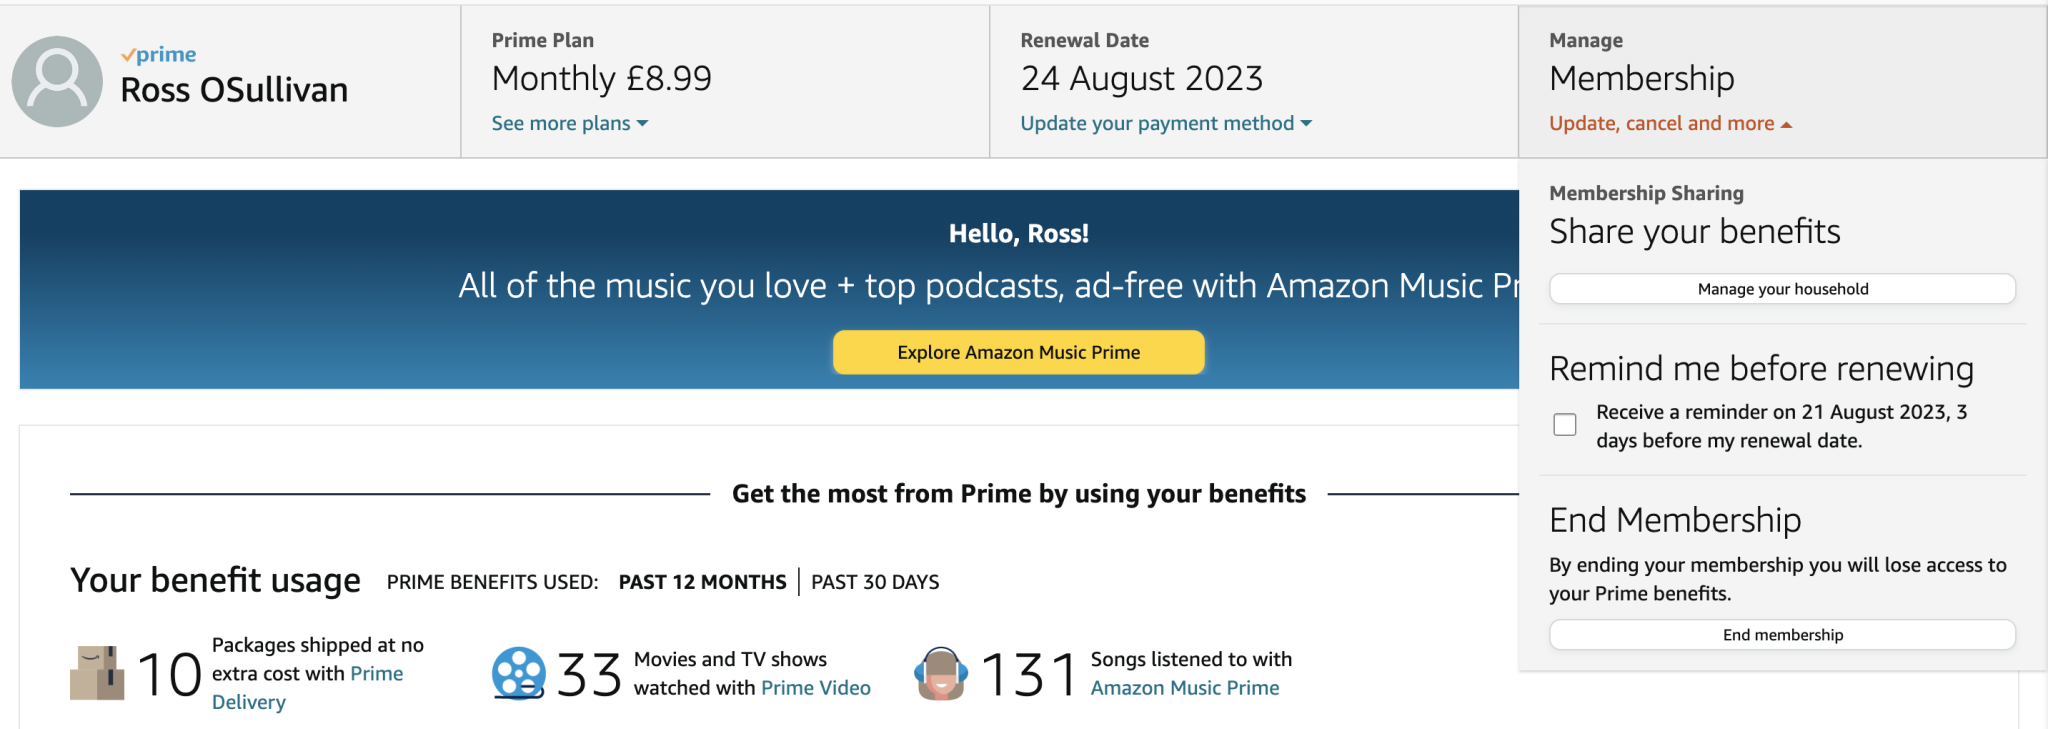This screenshot has height=729, width=2048.
Task: Click the End membership button
Action: pos(1782,635)
